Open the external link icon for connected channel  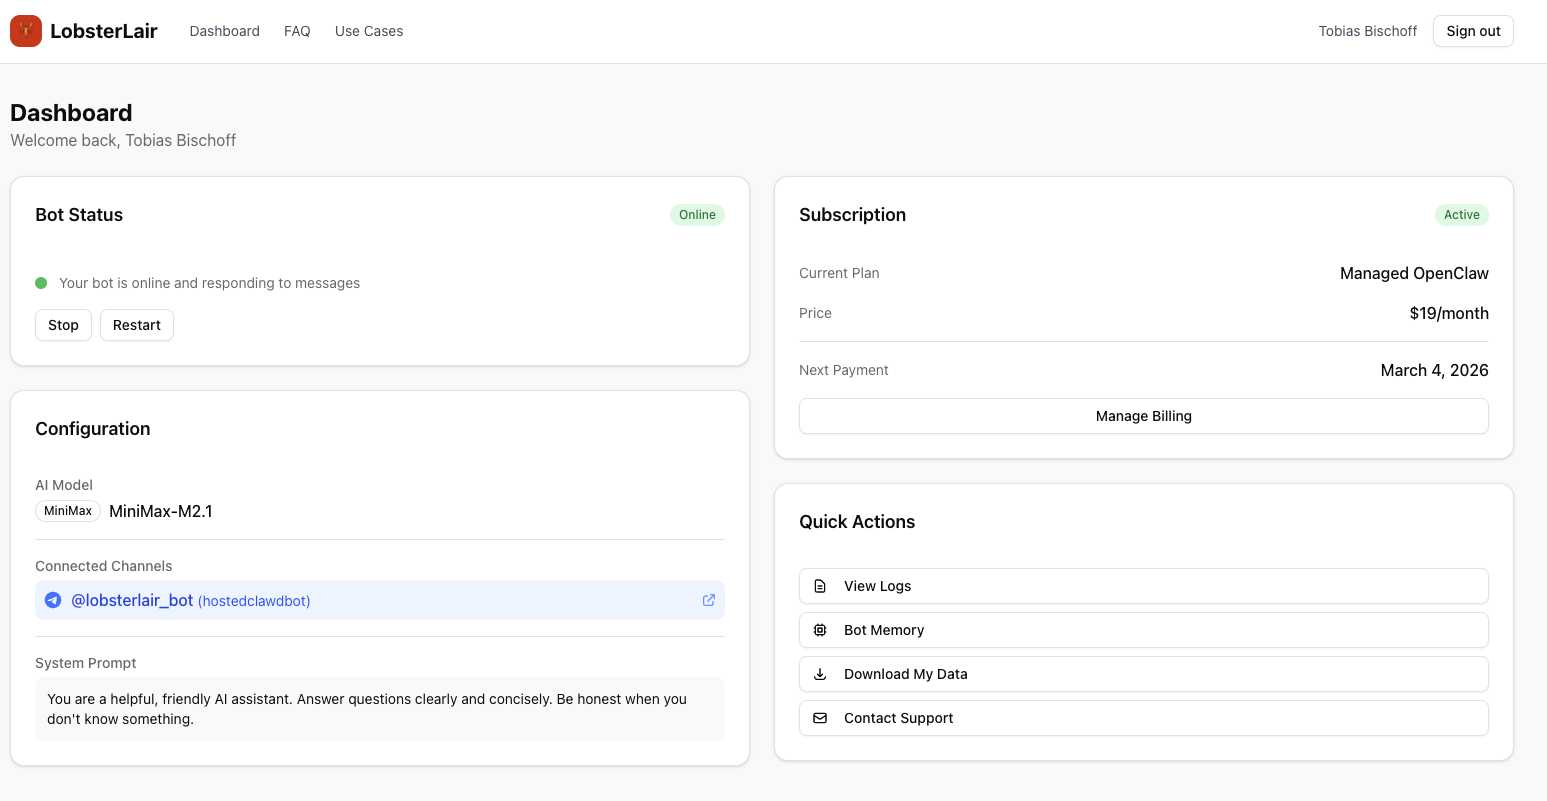[x=709, y=600]
